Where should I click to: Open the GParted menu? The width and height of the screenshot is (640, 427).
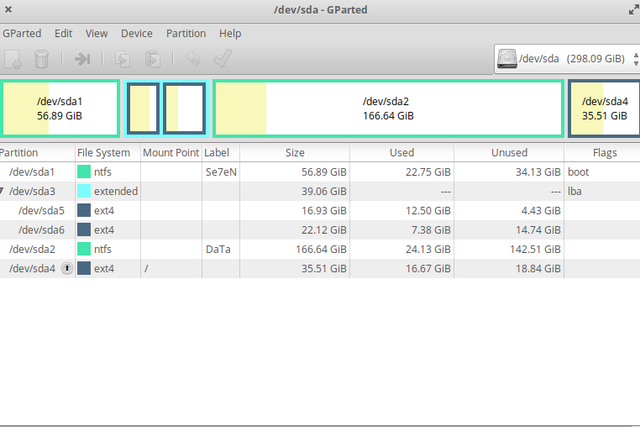pyautogui.click(x=22, y=33)
